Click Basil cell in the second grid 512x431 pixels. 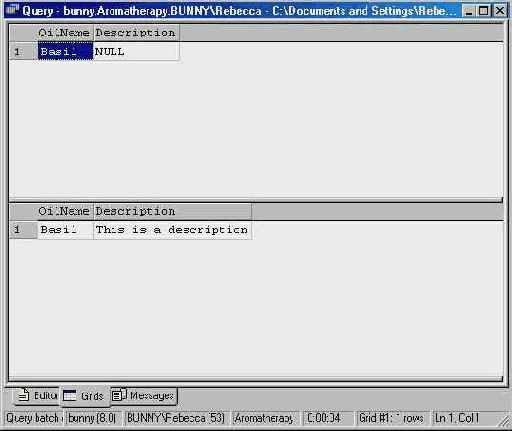65,230
